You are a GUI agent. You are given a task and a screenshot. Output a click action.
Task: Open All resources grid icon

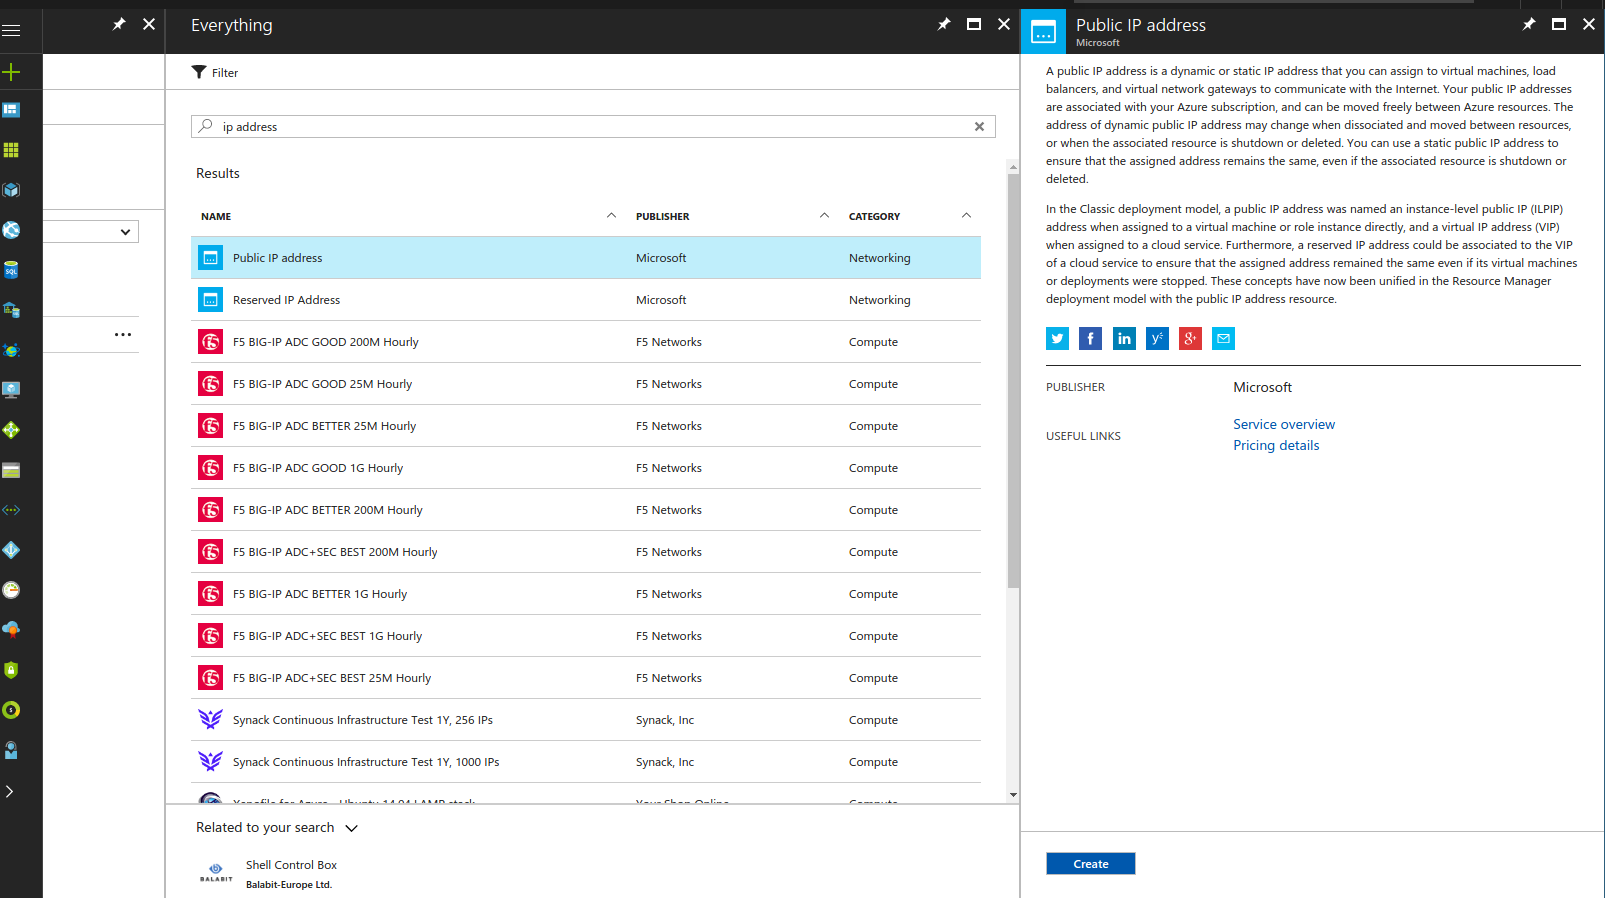tap(11, 150)
